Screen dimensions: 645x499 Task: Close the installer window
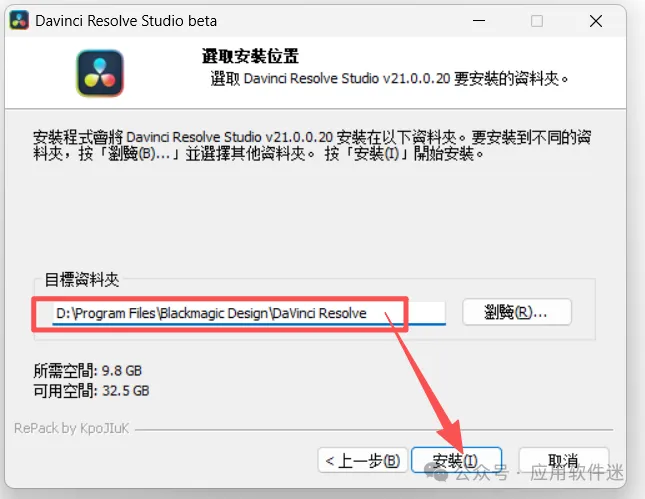tap(596, 21)
